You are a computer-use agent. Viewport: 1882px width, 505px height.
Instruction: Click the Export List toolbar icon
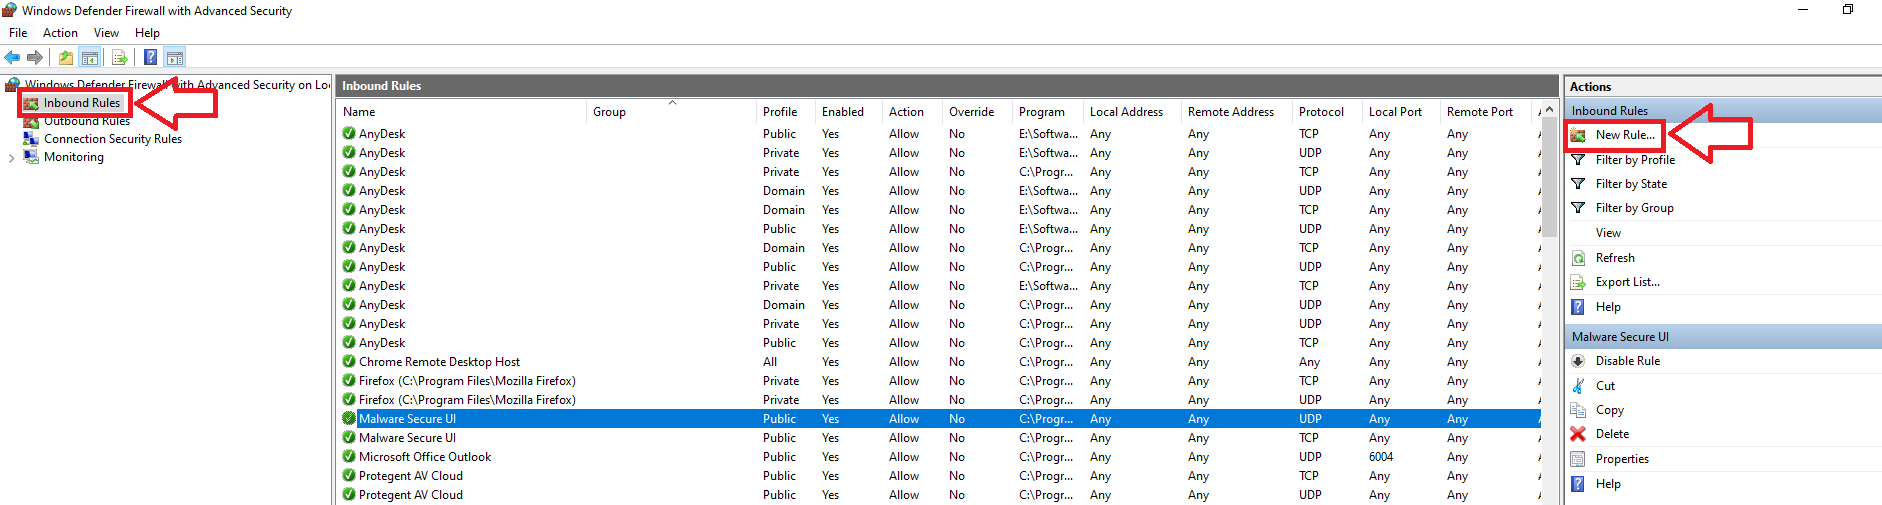[120, 57]
